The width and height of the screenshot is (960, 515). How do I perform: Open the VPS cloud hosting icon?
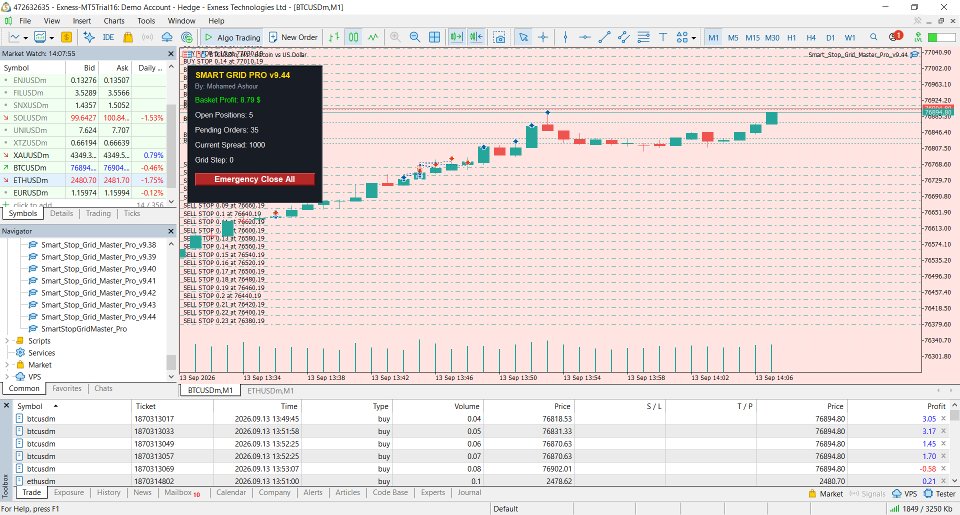tap(167, 37)
